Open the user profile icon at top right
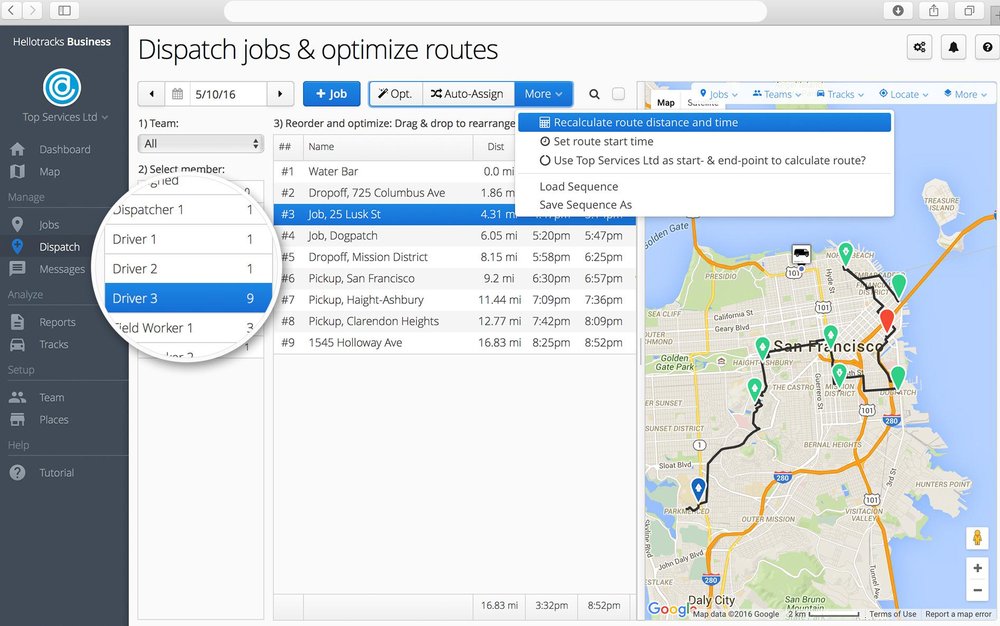 pos(986,46)
